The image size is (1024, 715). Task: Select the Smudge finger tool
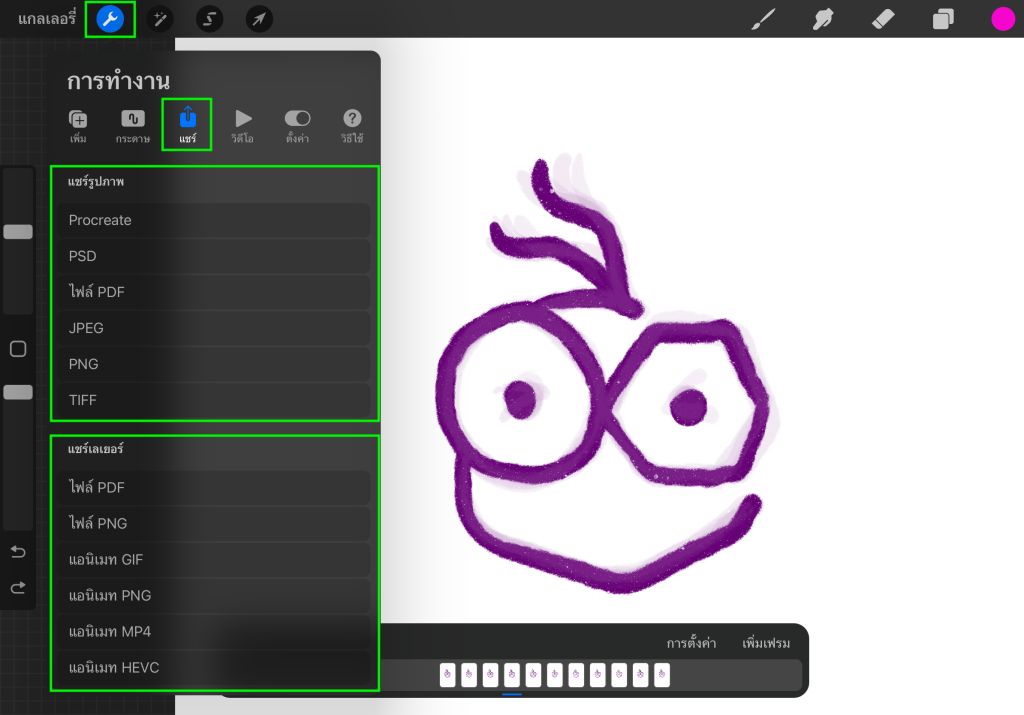coord(823,19)
